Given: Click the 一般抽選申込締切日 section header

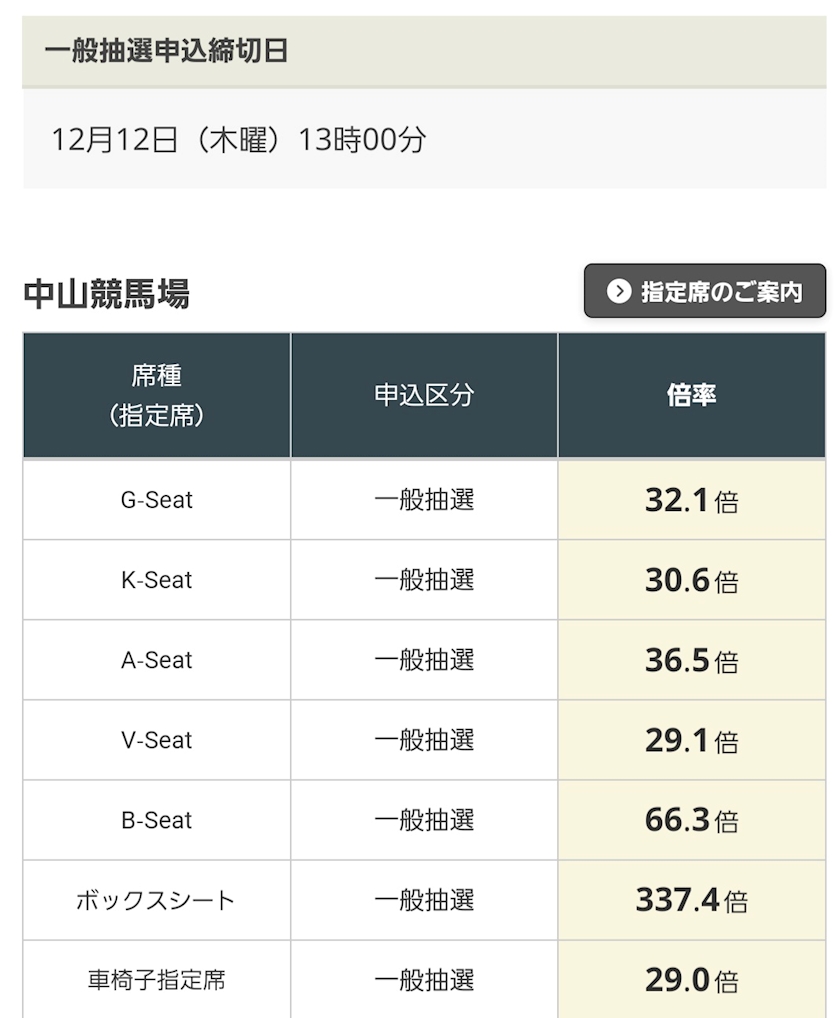Looking at the screenshot, I should (167, 51).
